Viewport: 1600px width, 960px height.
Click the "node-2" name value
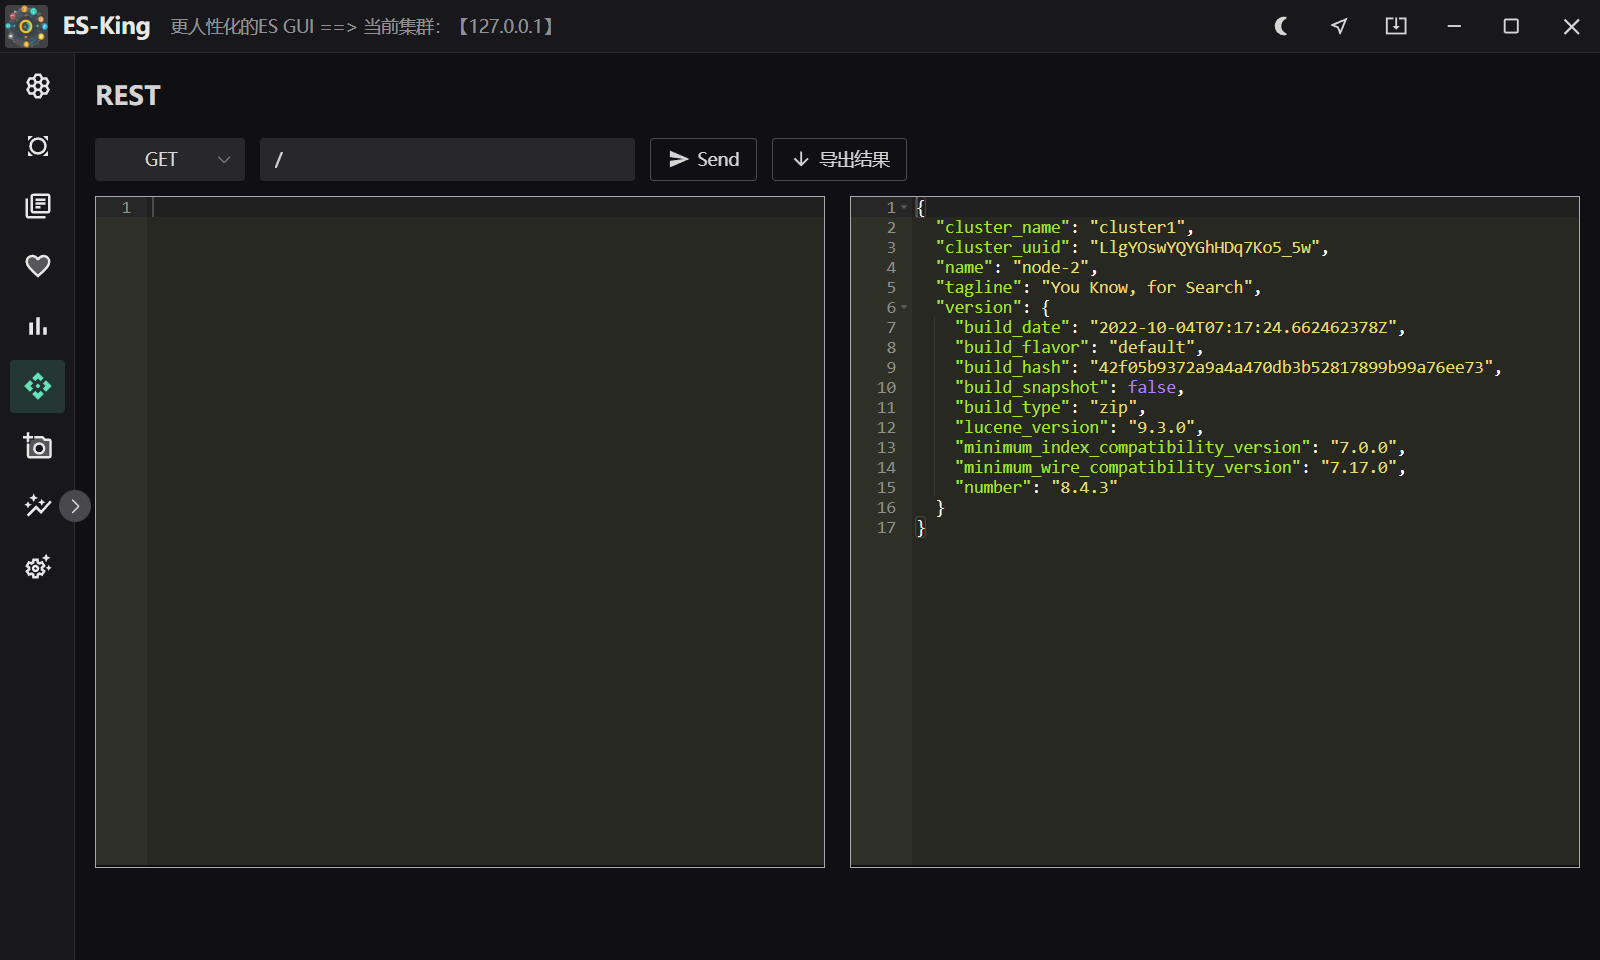[1051, 267]
